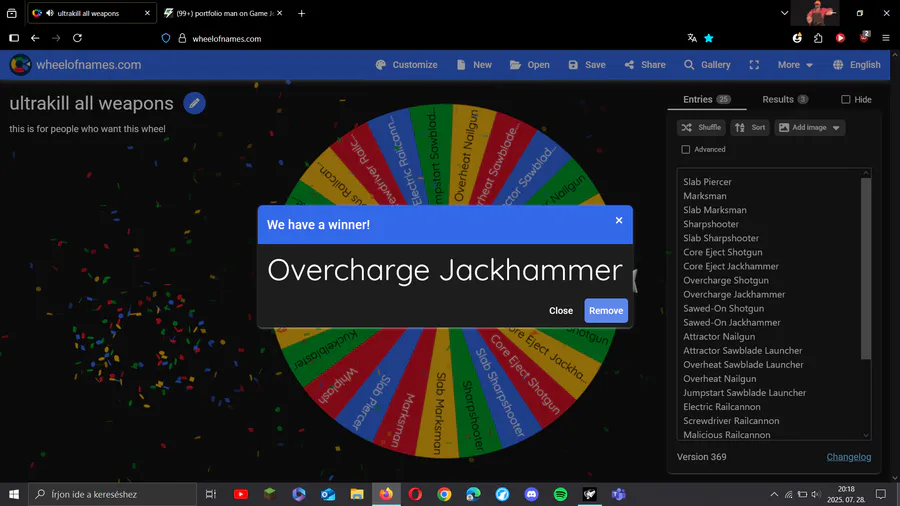Image resolution: width=900 pixels, height=506 pixels.
Task: Edit wheel title with pencil icon
Action: pos(195,103)
